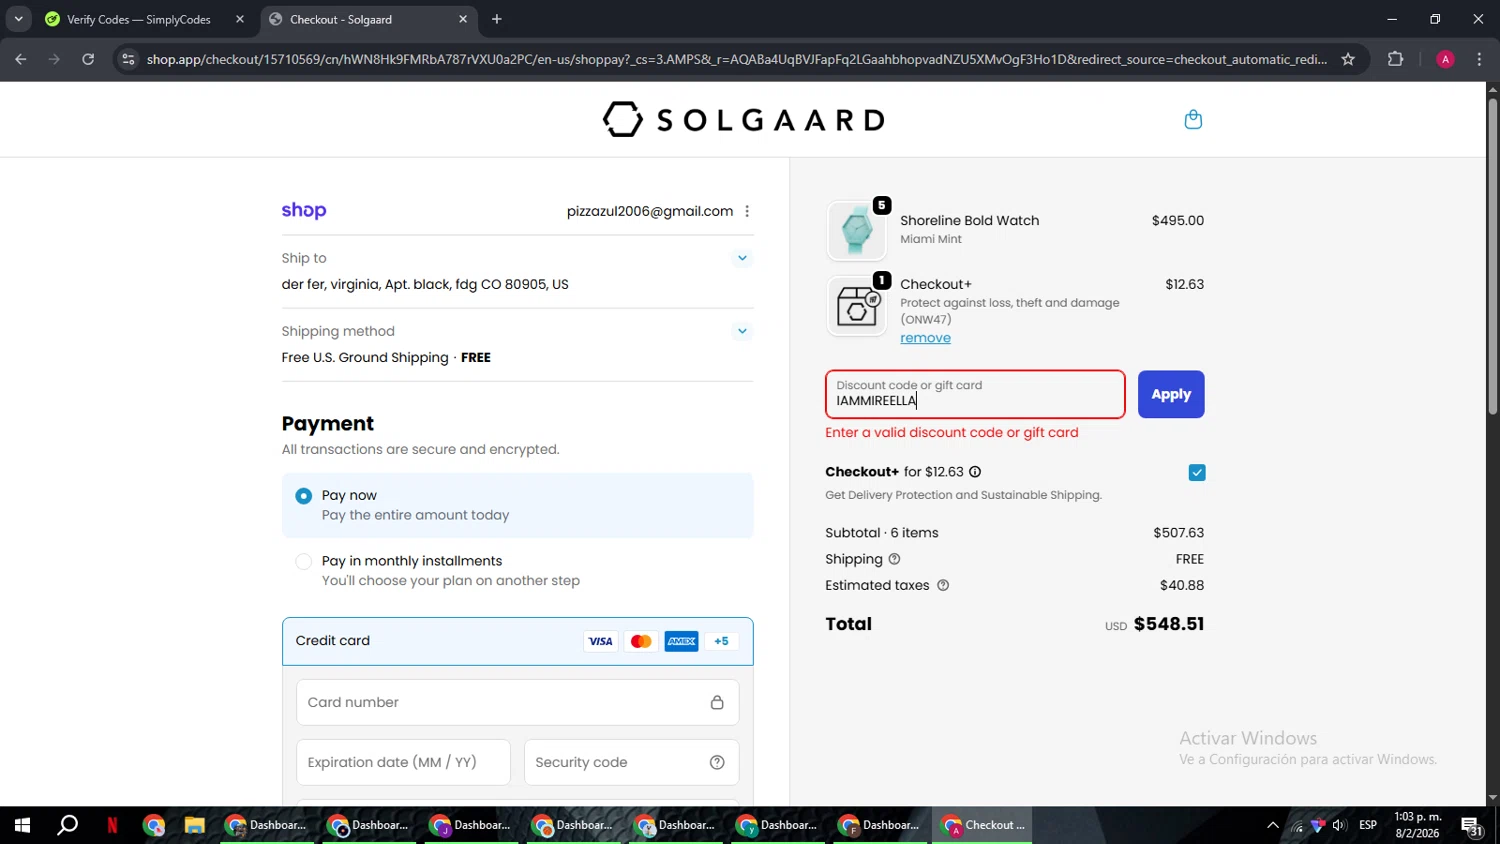Click the Discount code input field
1500x844 pixels.
point(975,394)
